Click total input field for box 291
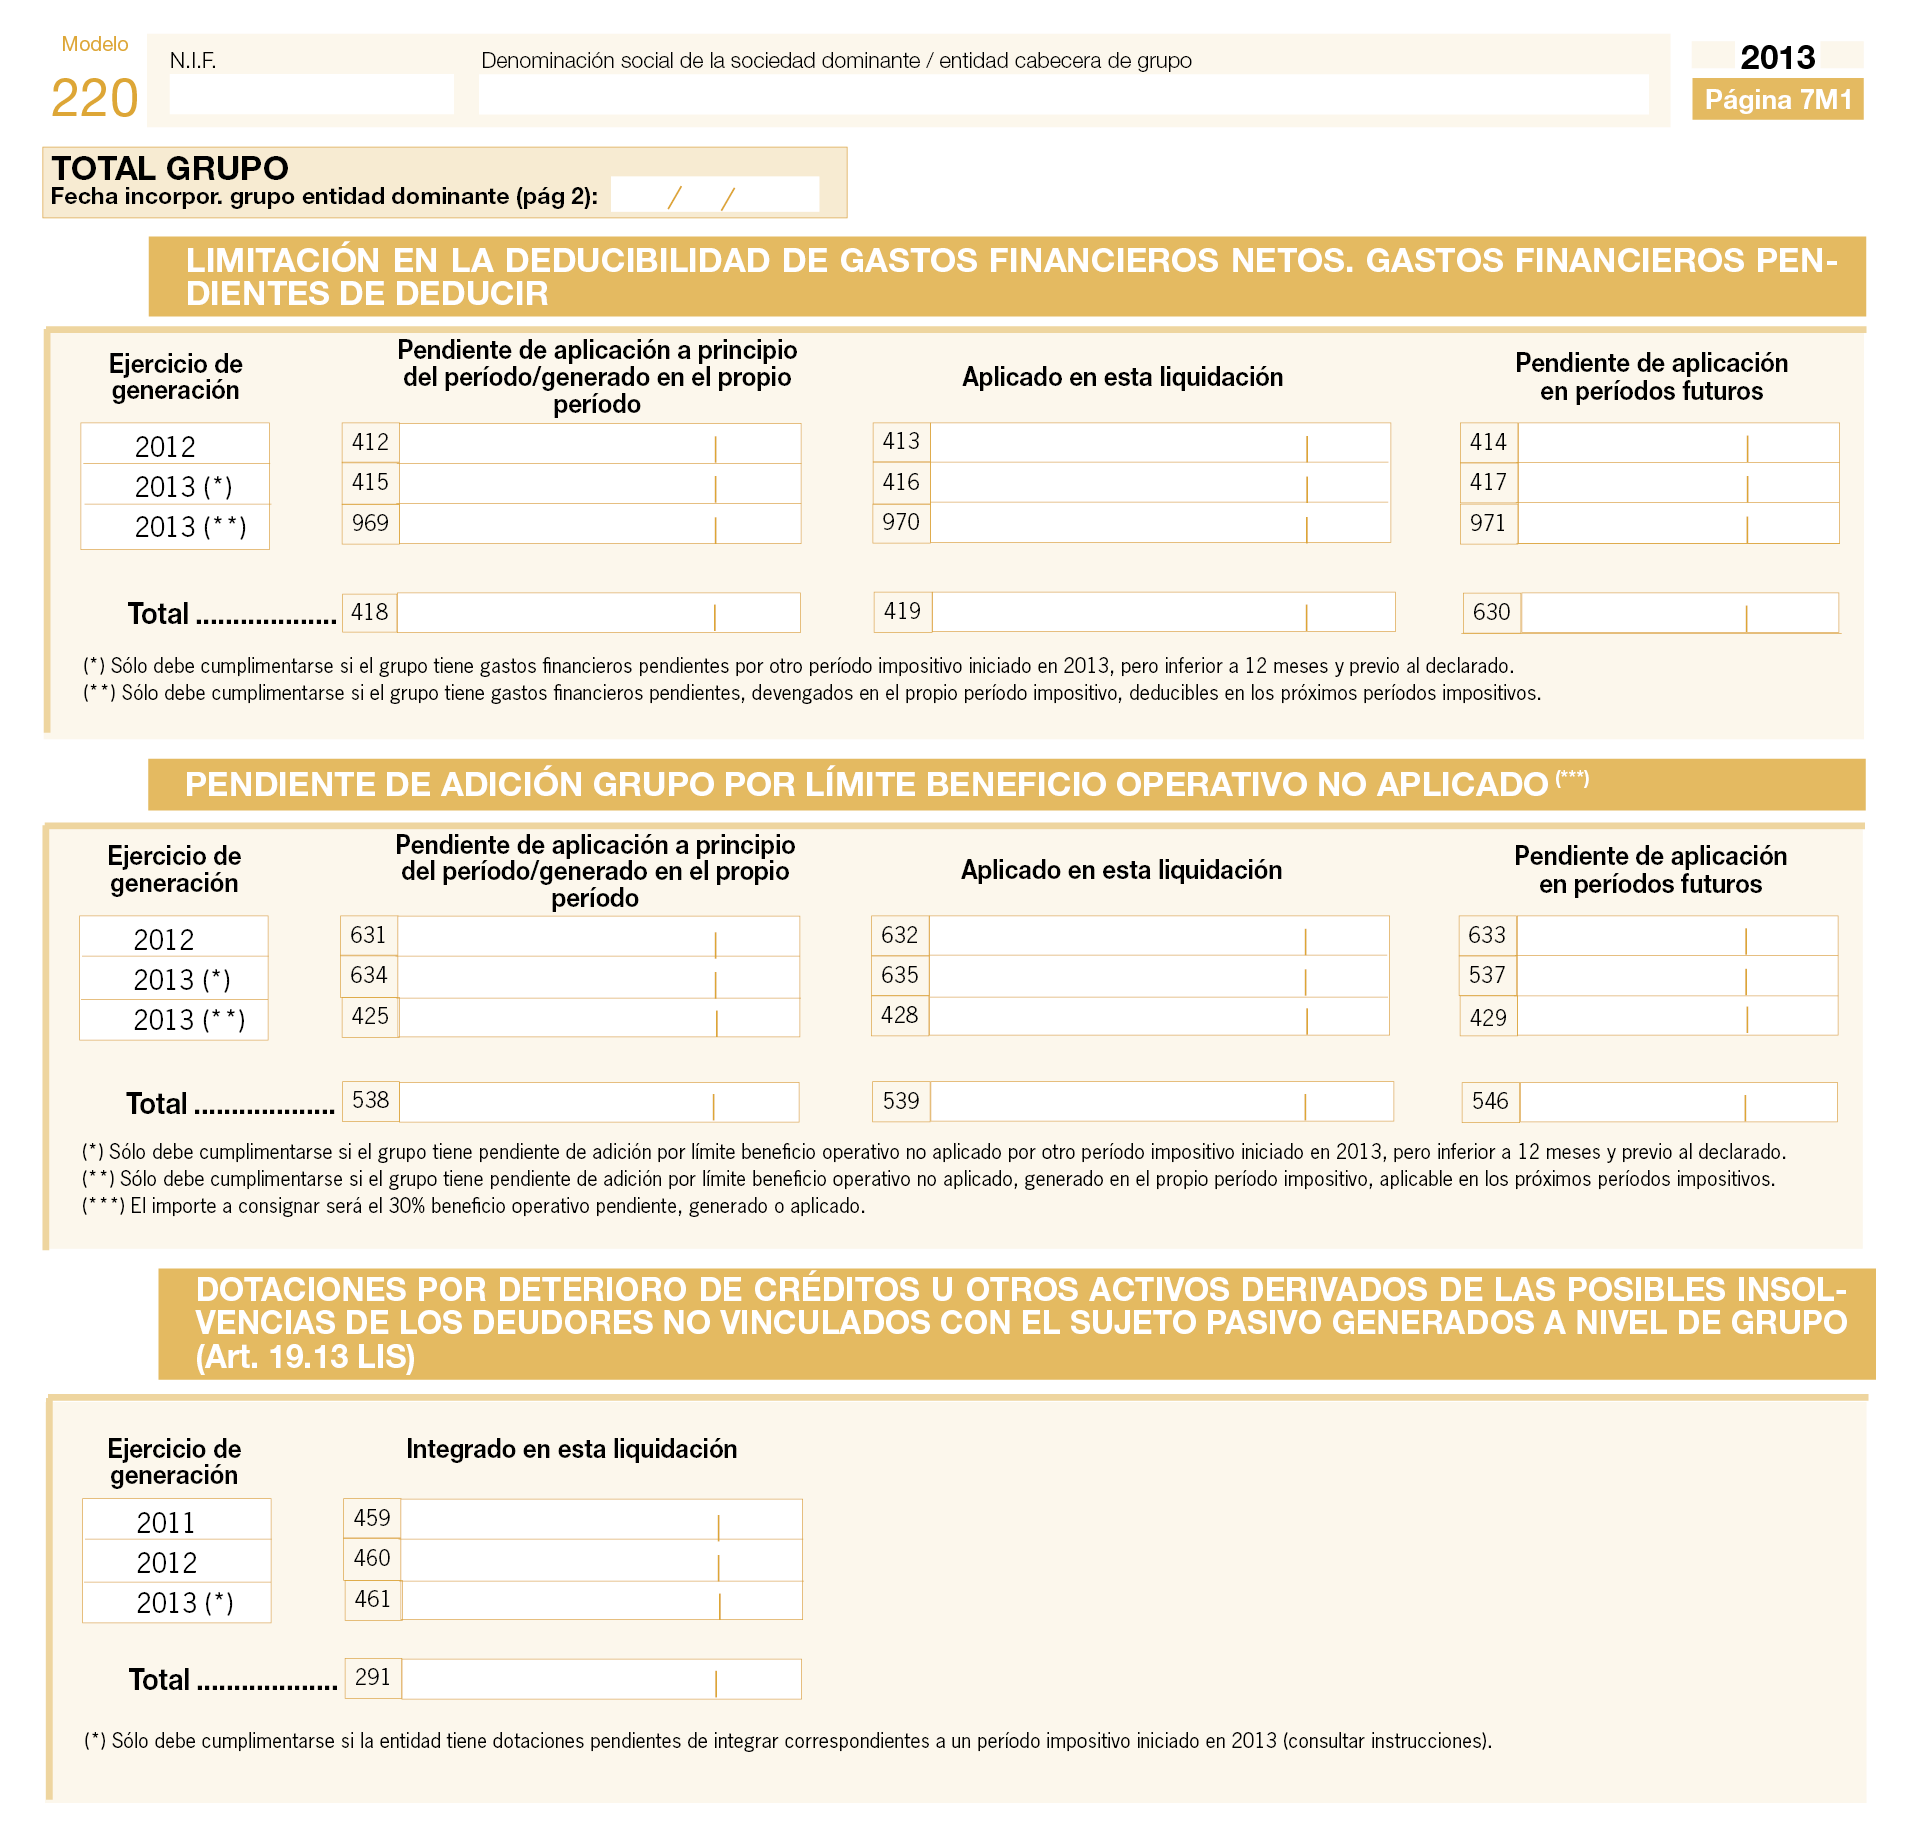Viewport: 1917px width, 1823px height. click(x=602, y=1679)
